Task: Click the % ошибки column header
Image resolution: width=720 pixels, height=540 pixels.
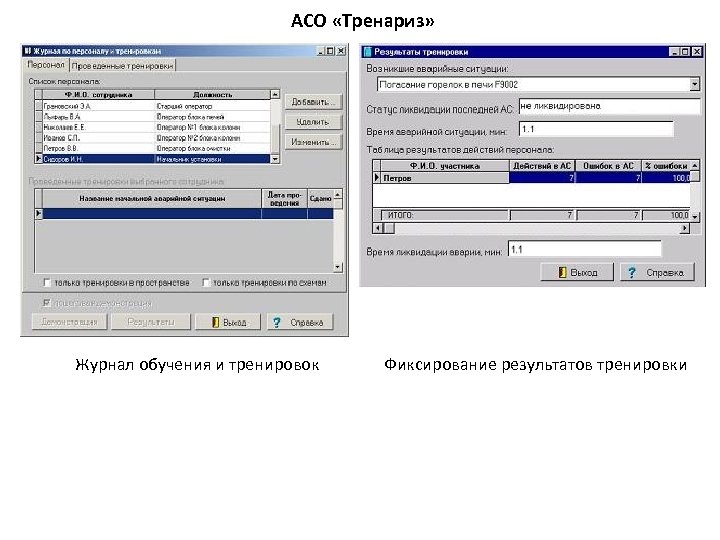Action: point(666,166)
